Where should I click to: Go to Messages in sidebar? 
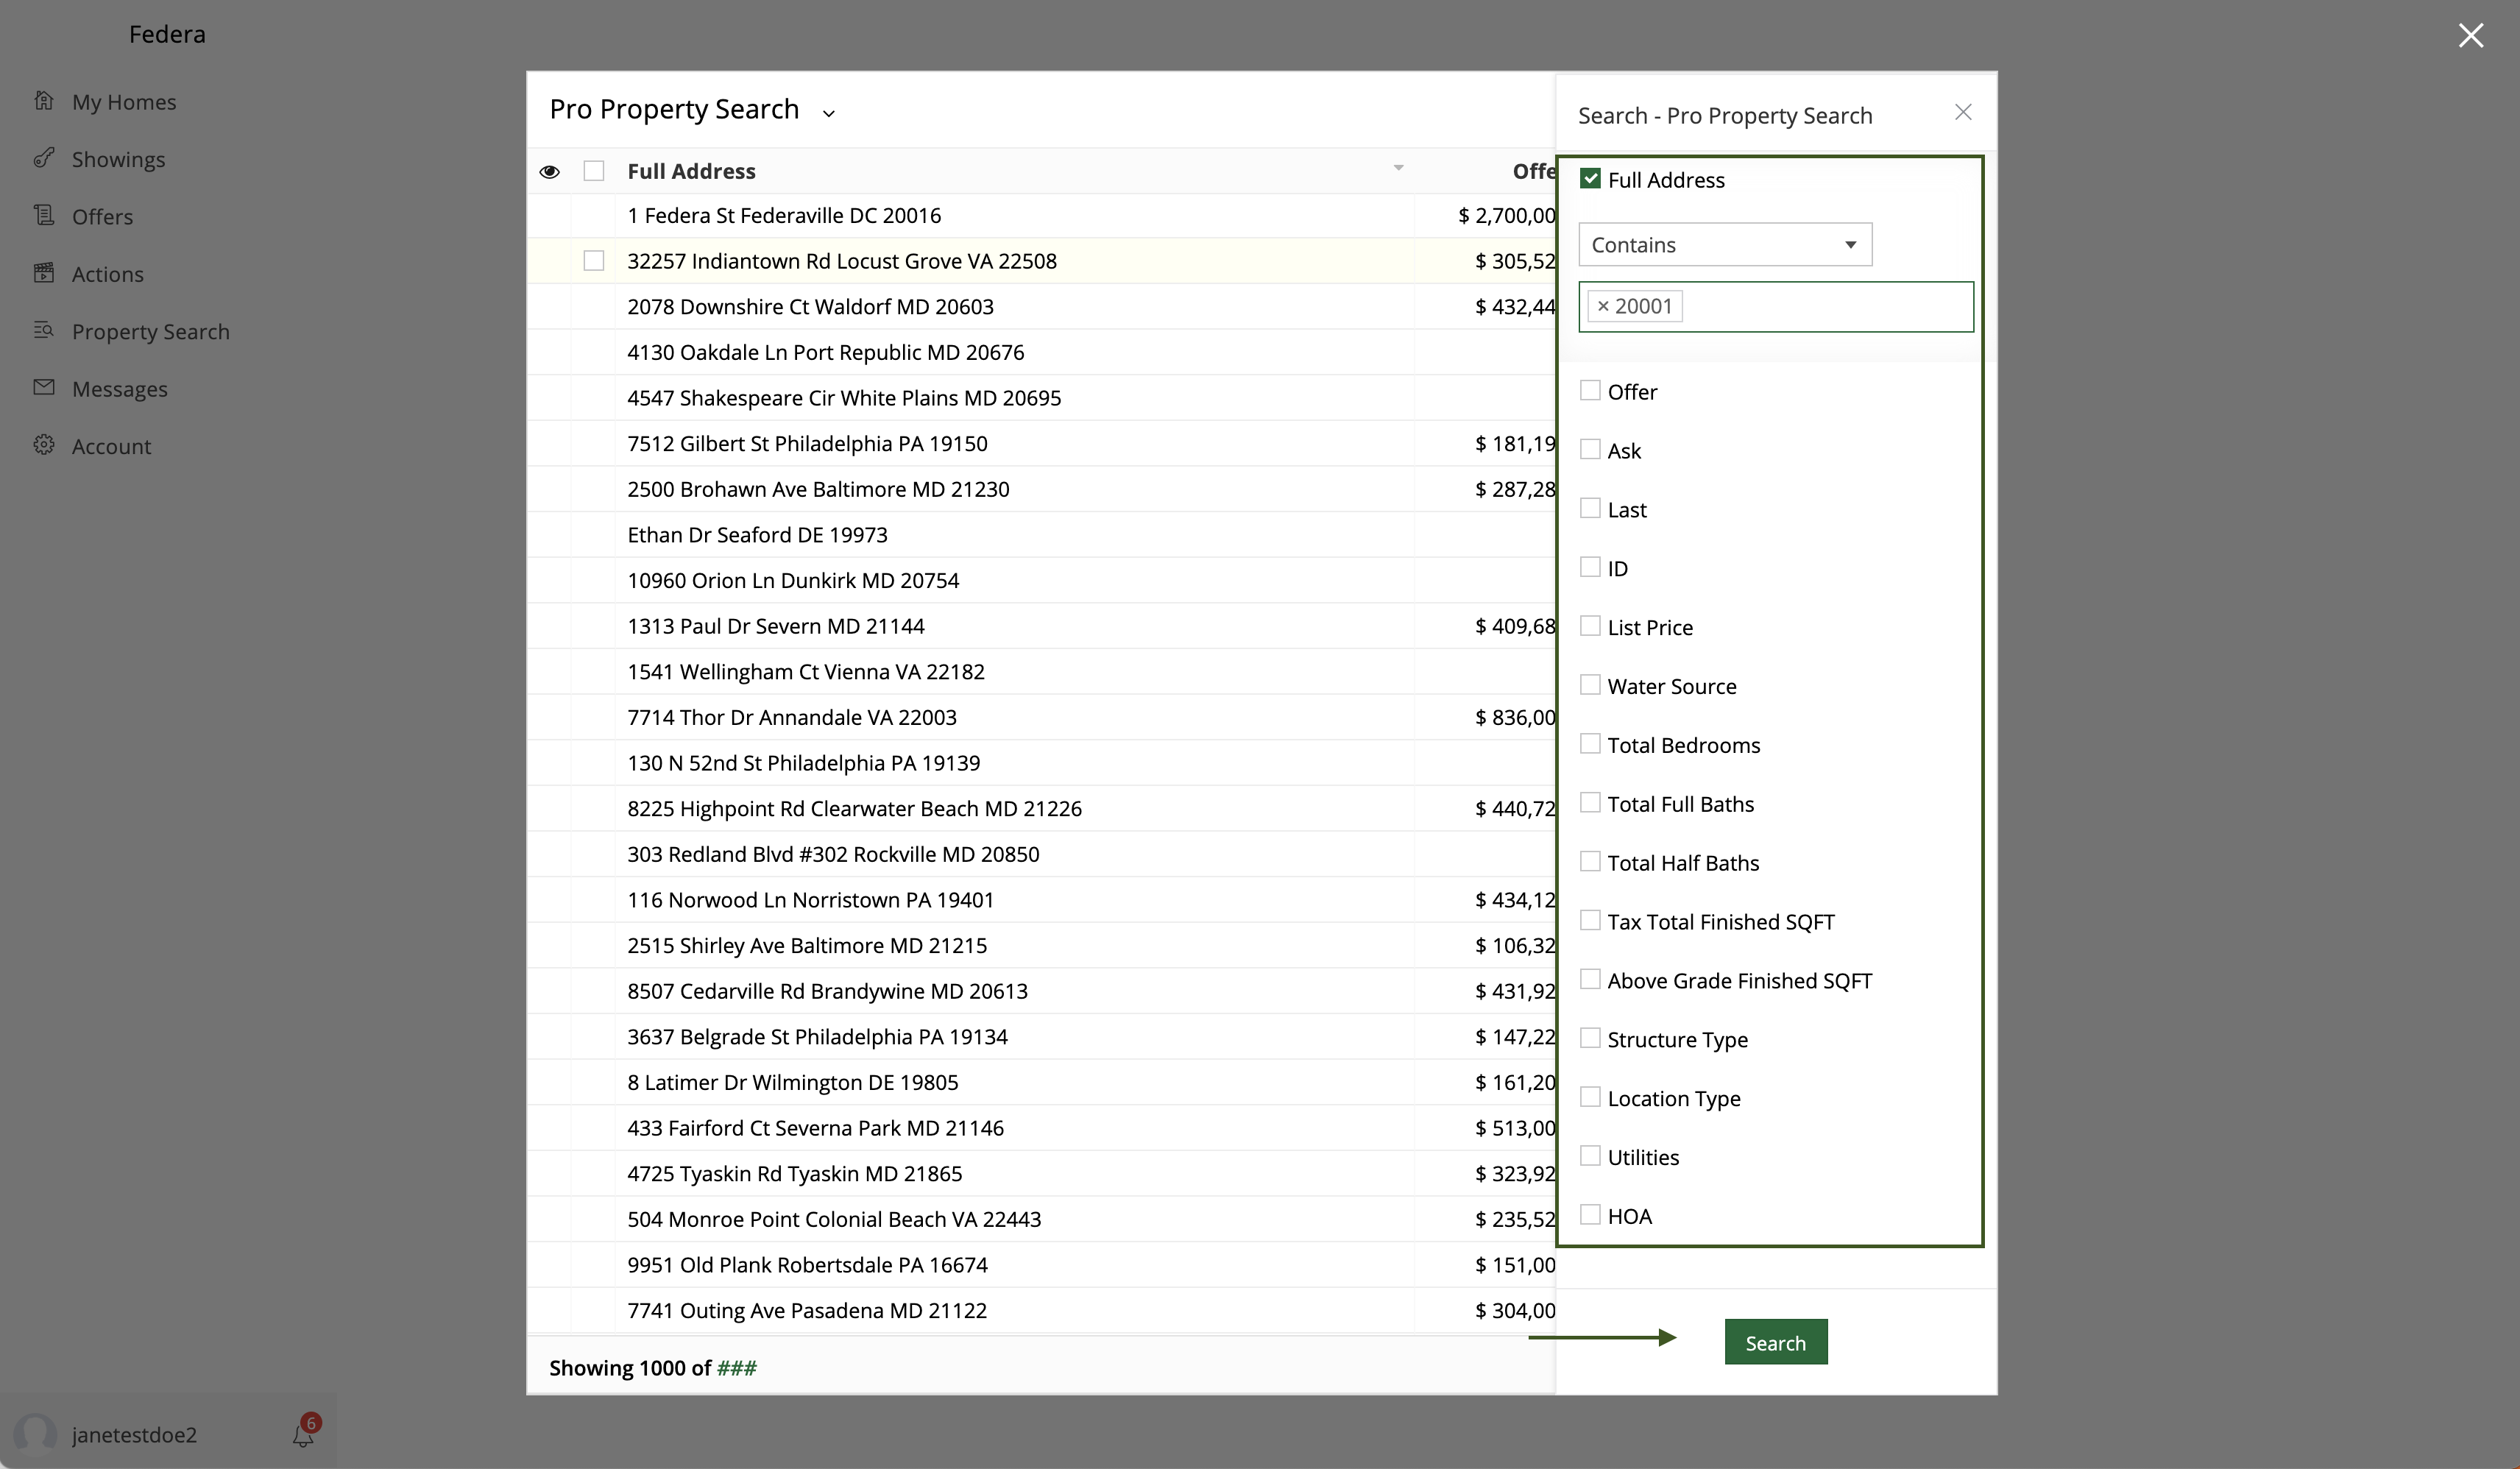point(120,389)
